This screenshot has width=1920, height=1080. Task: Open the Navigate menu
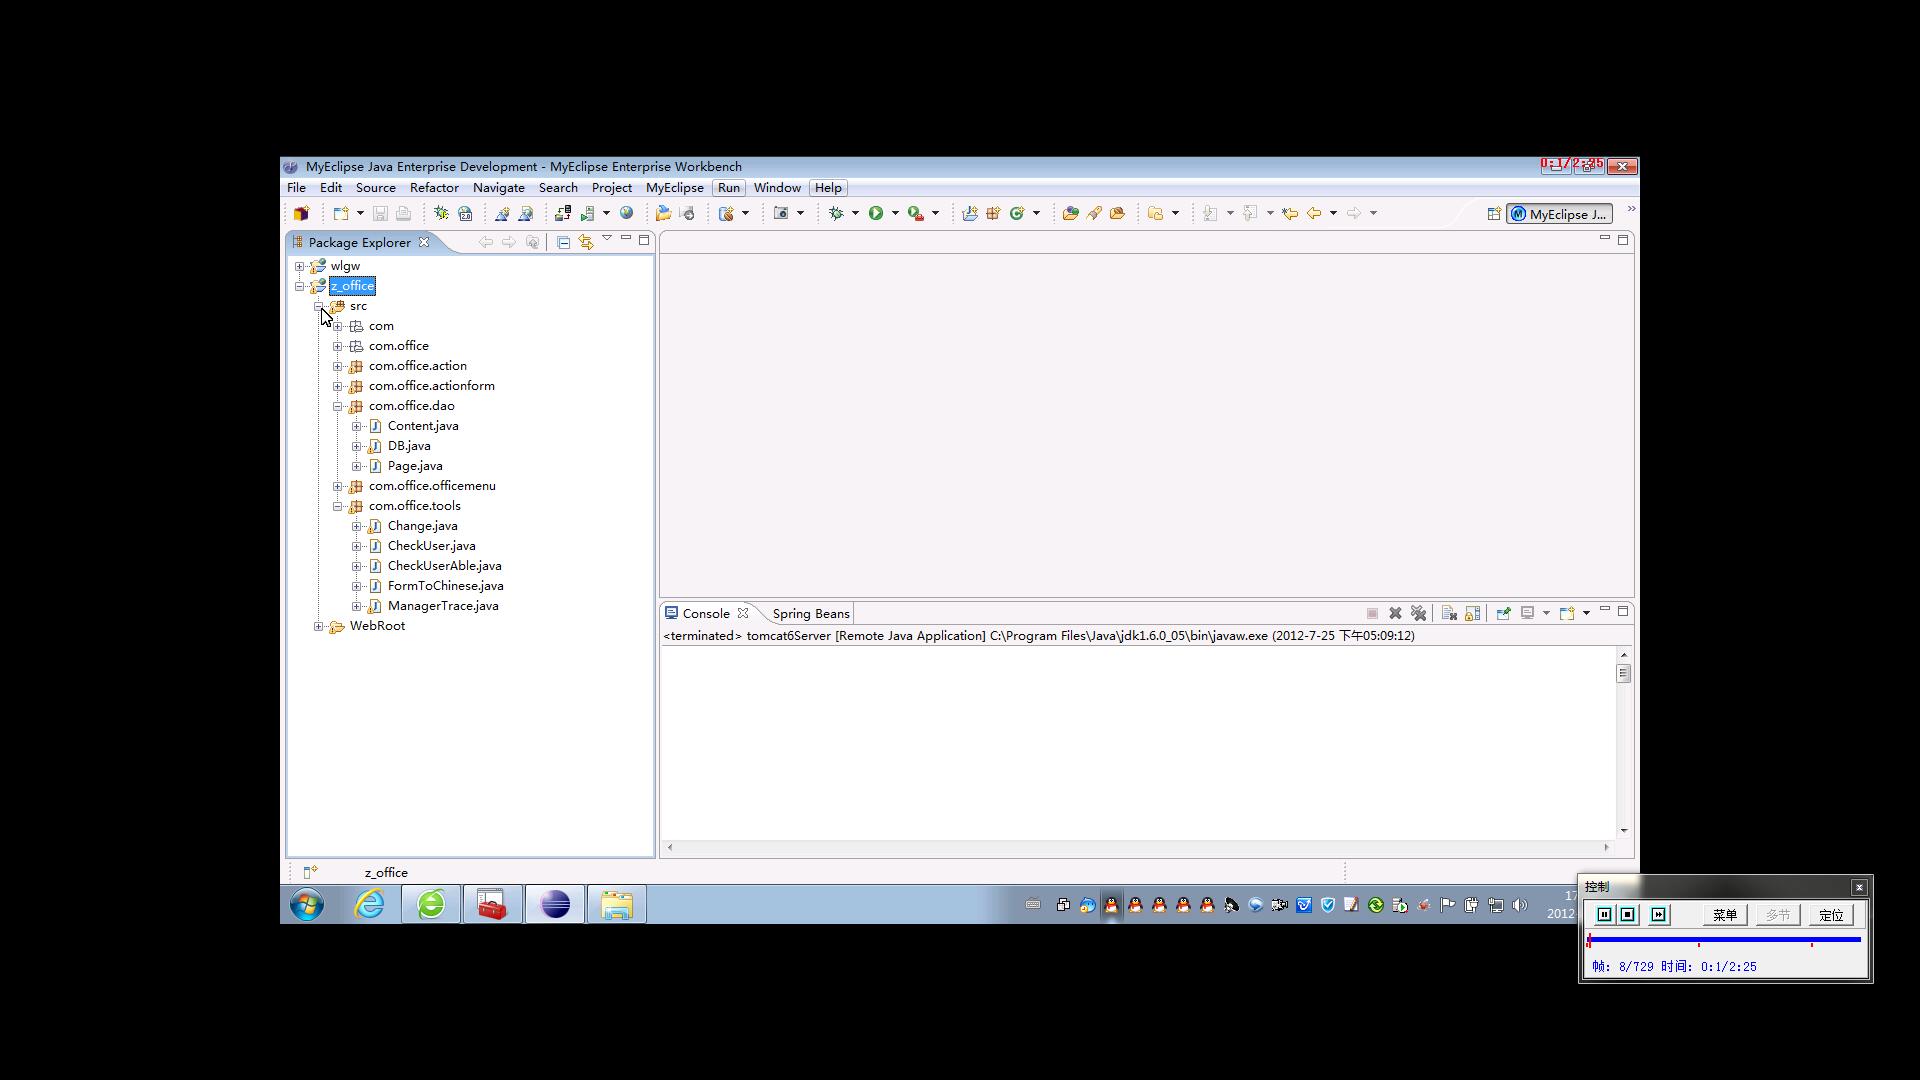(x=499, y=188)
